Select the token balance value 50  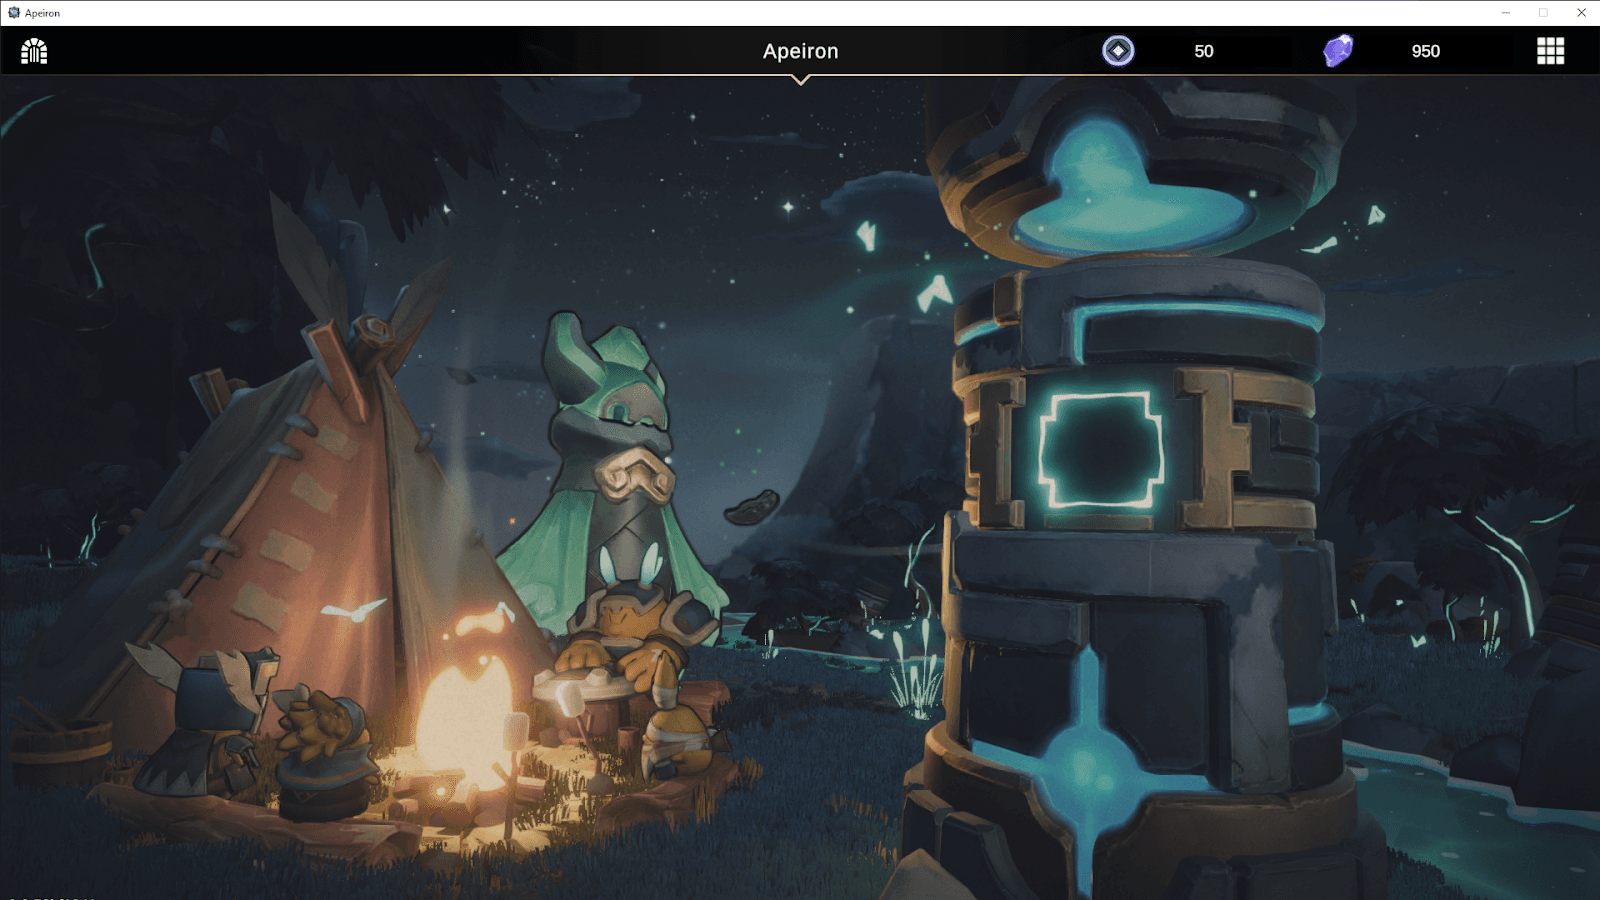(x=1204, y=51)
